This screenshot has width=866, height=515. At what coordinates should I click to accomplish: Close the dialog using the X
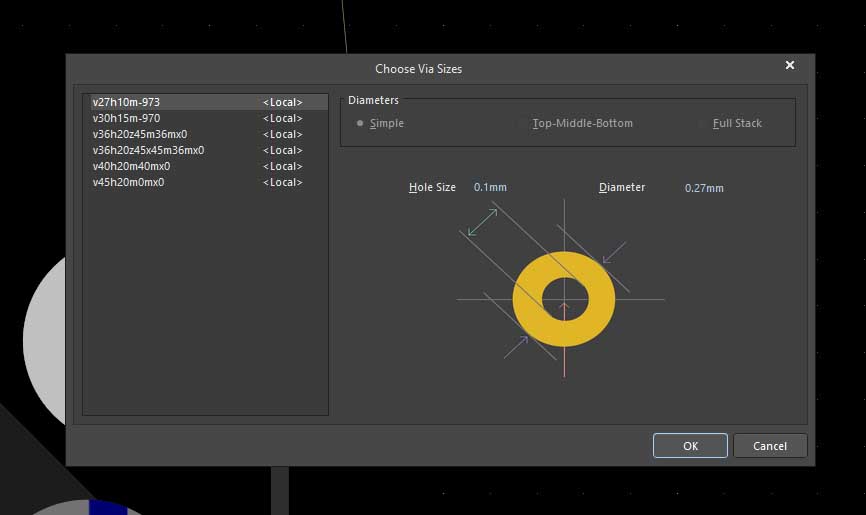[790, 66]
